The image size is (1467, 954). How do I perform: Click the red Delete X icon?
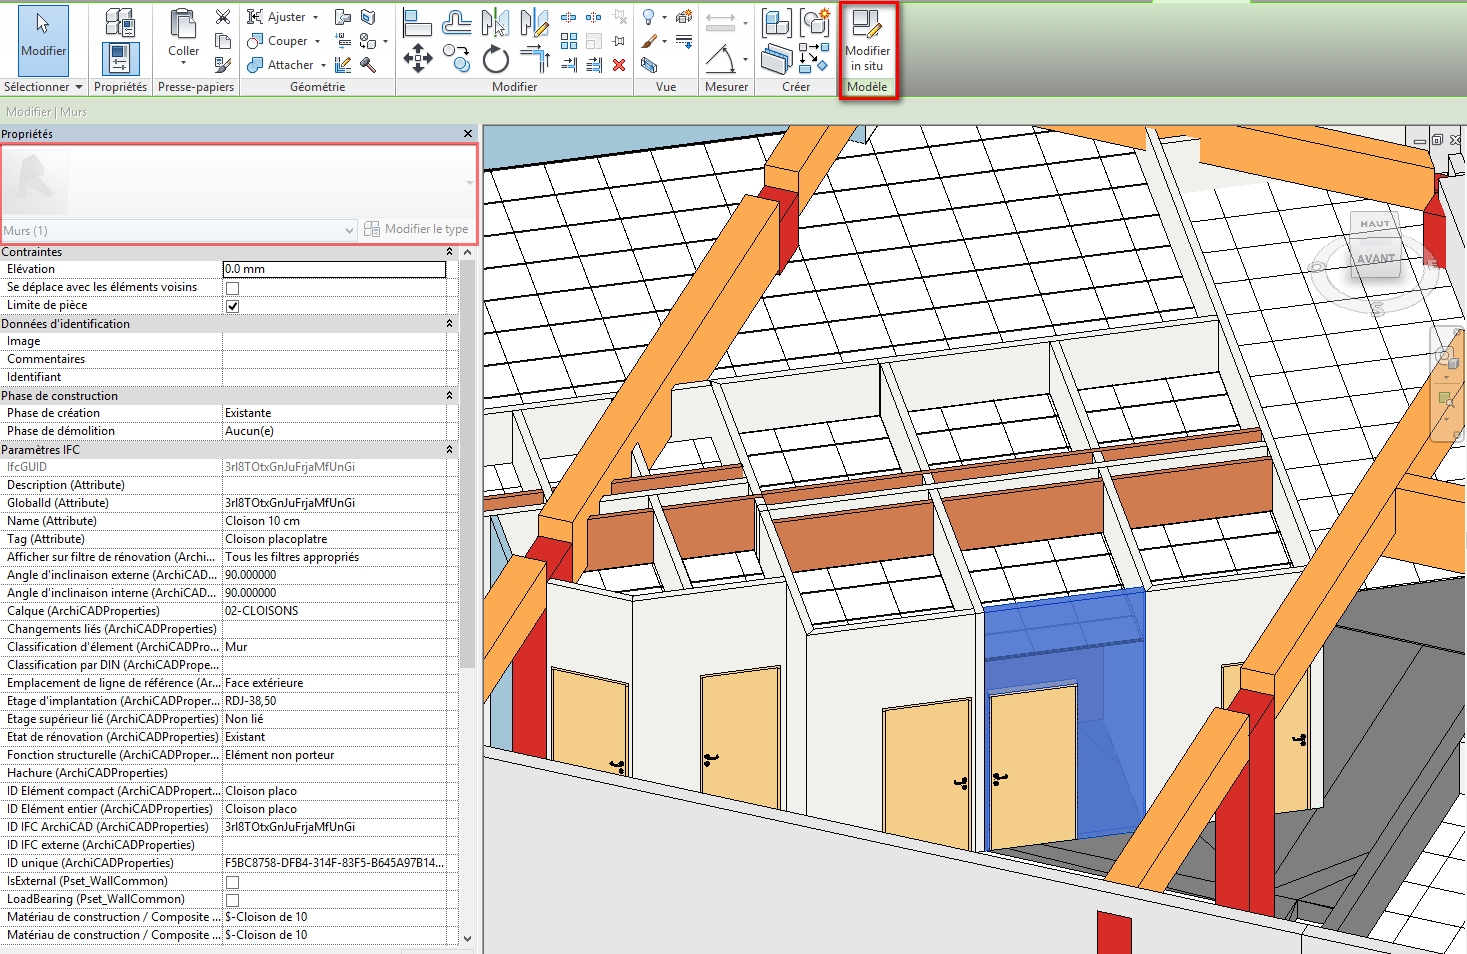click(x=619, y=65)
